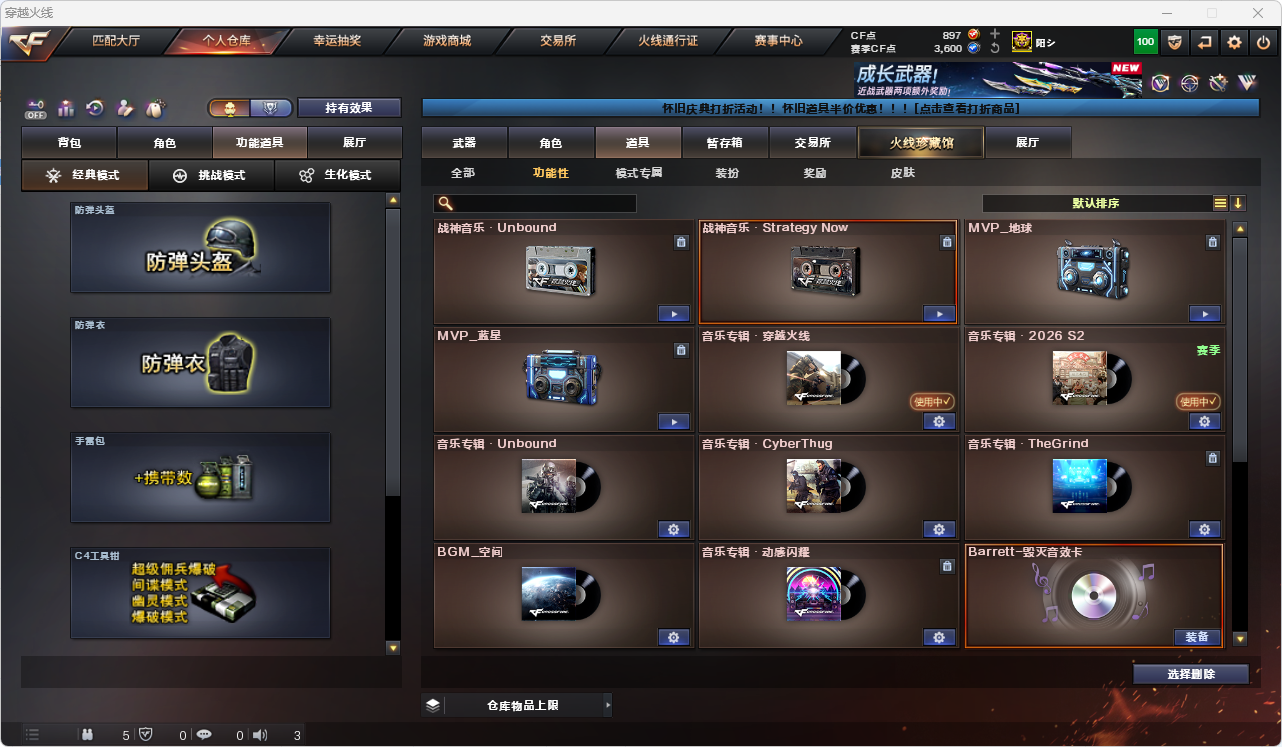
Task: Select the 模式专属 sub-tab
Action: point(639,173)
